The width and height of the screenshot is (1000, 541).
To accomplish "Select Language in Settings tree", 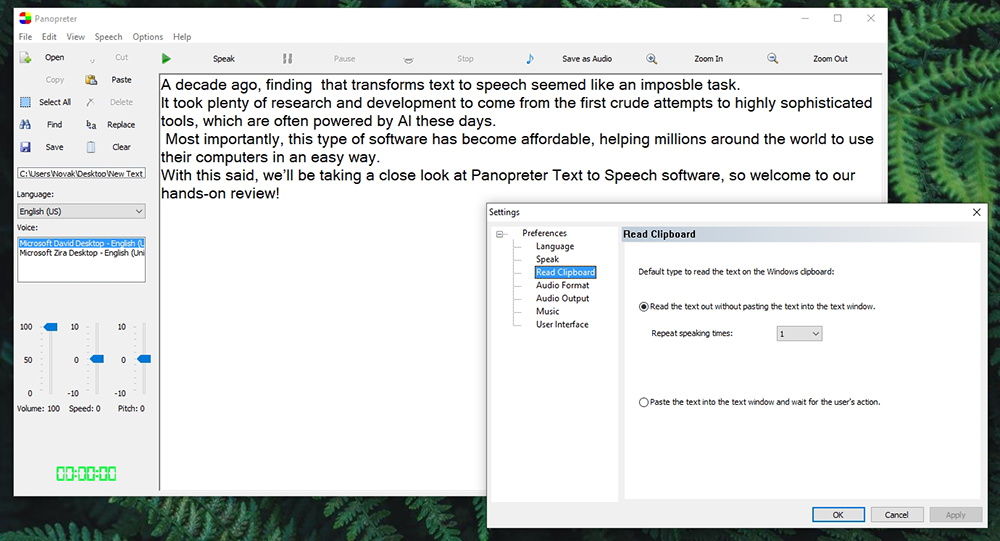I will [555, 246].
